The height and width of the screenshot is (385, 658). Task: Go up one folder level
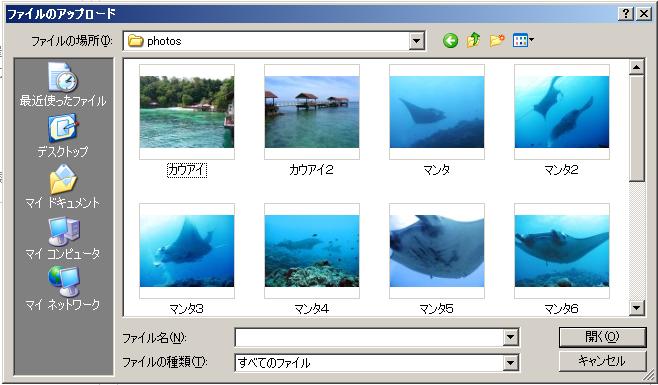473,40
